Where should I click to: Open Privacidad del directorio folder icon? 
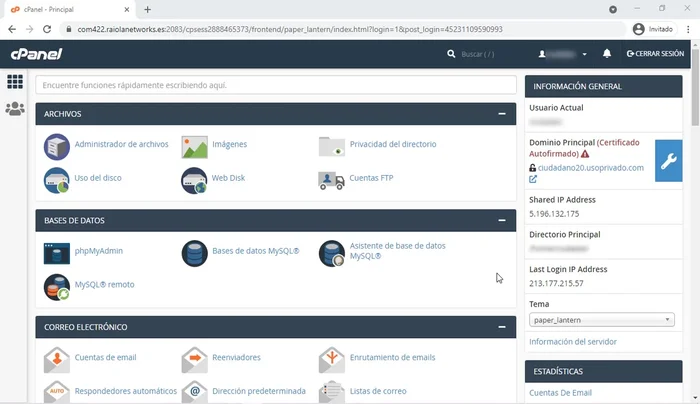pos(332,146)
